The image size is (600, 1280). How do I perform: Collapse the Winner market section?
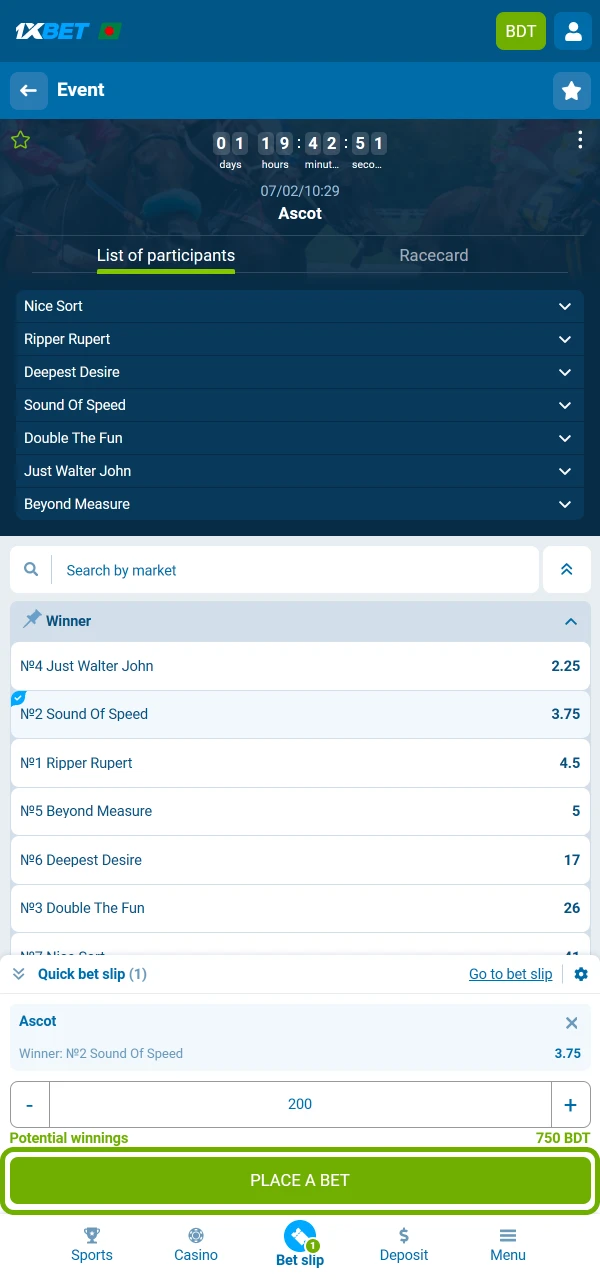(571, 620)
